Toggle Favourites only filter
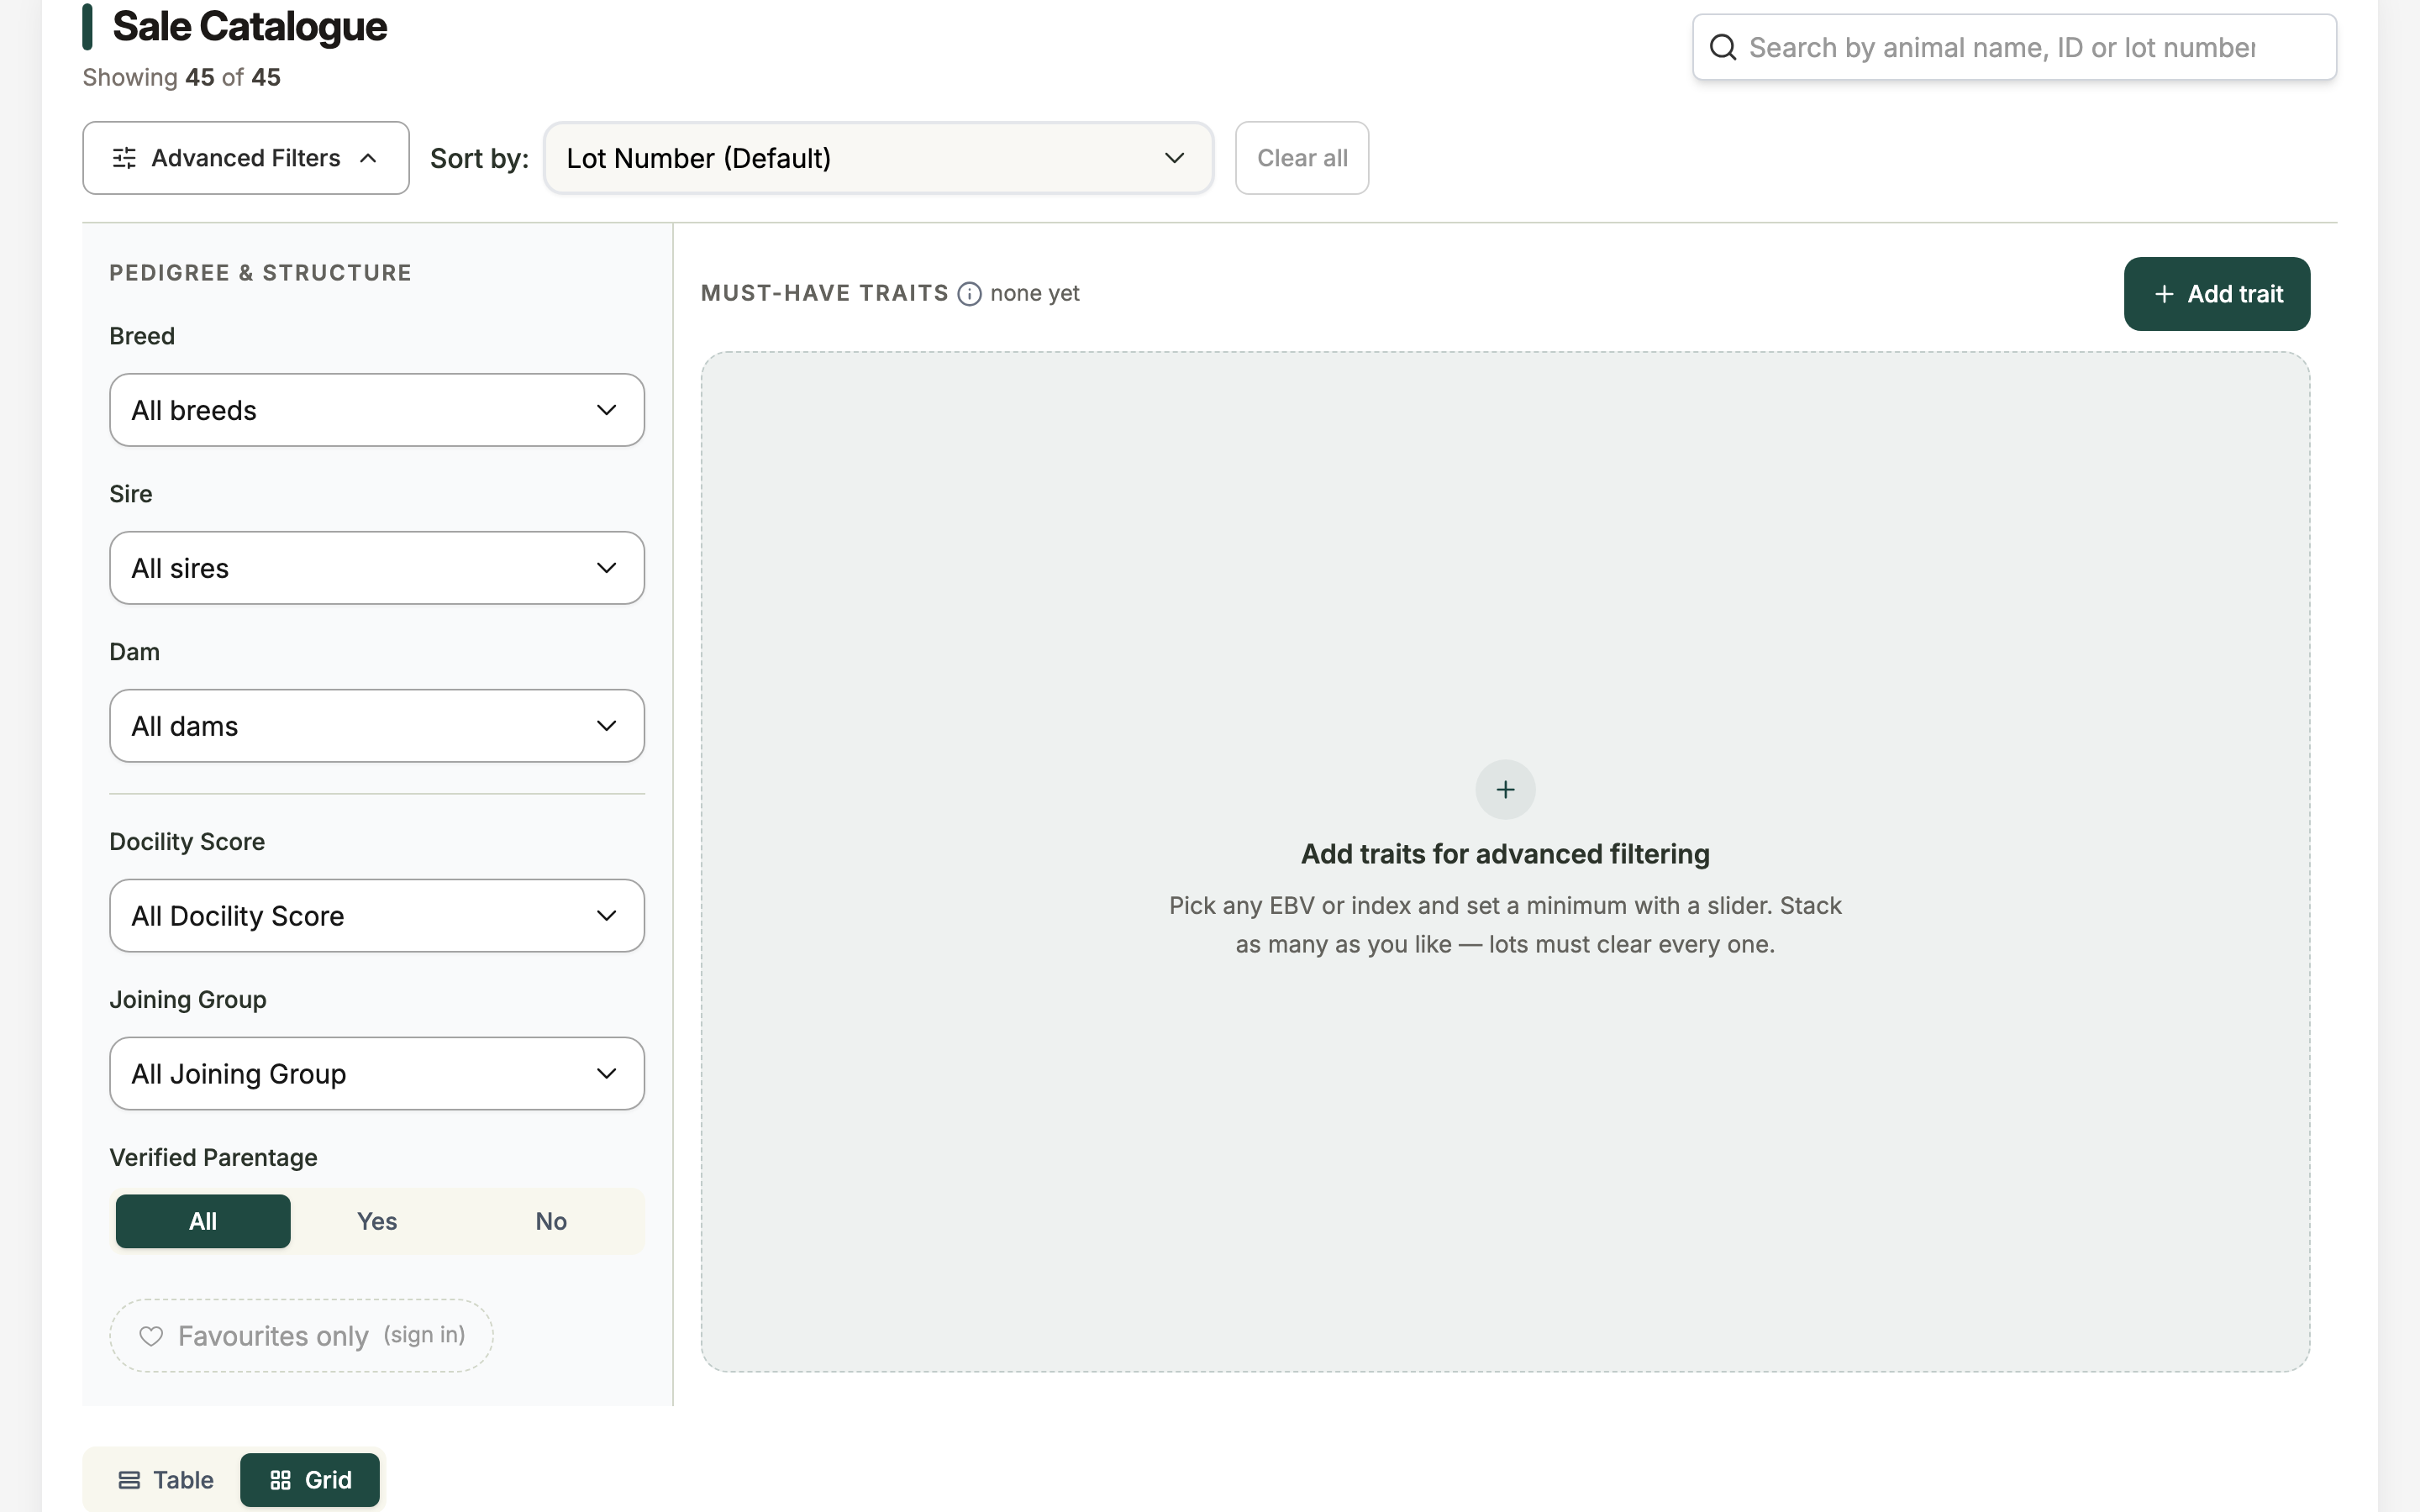Screen dimensions: 2420x1512 coord(301,1336)
